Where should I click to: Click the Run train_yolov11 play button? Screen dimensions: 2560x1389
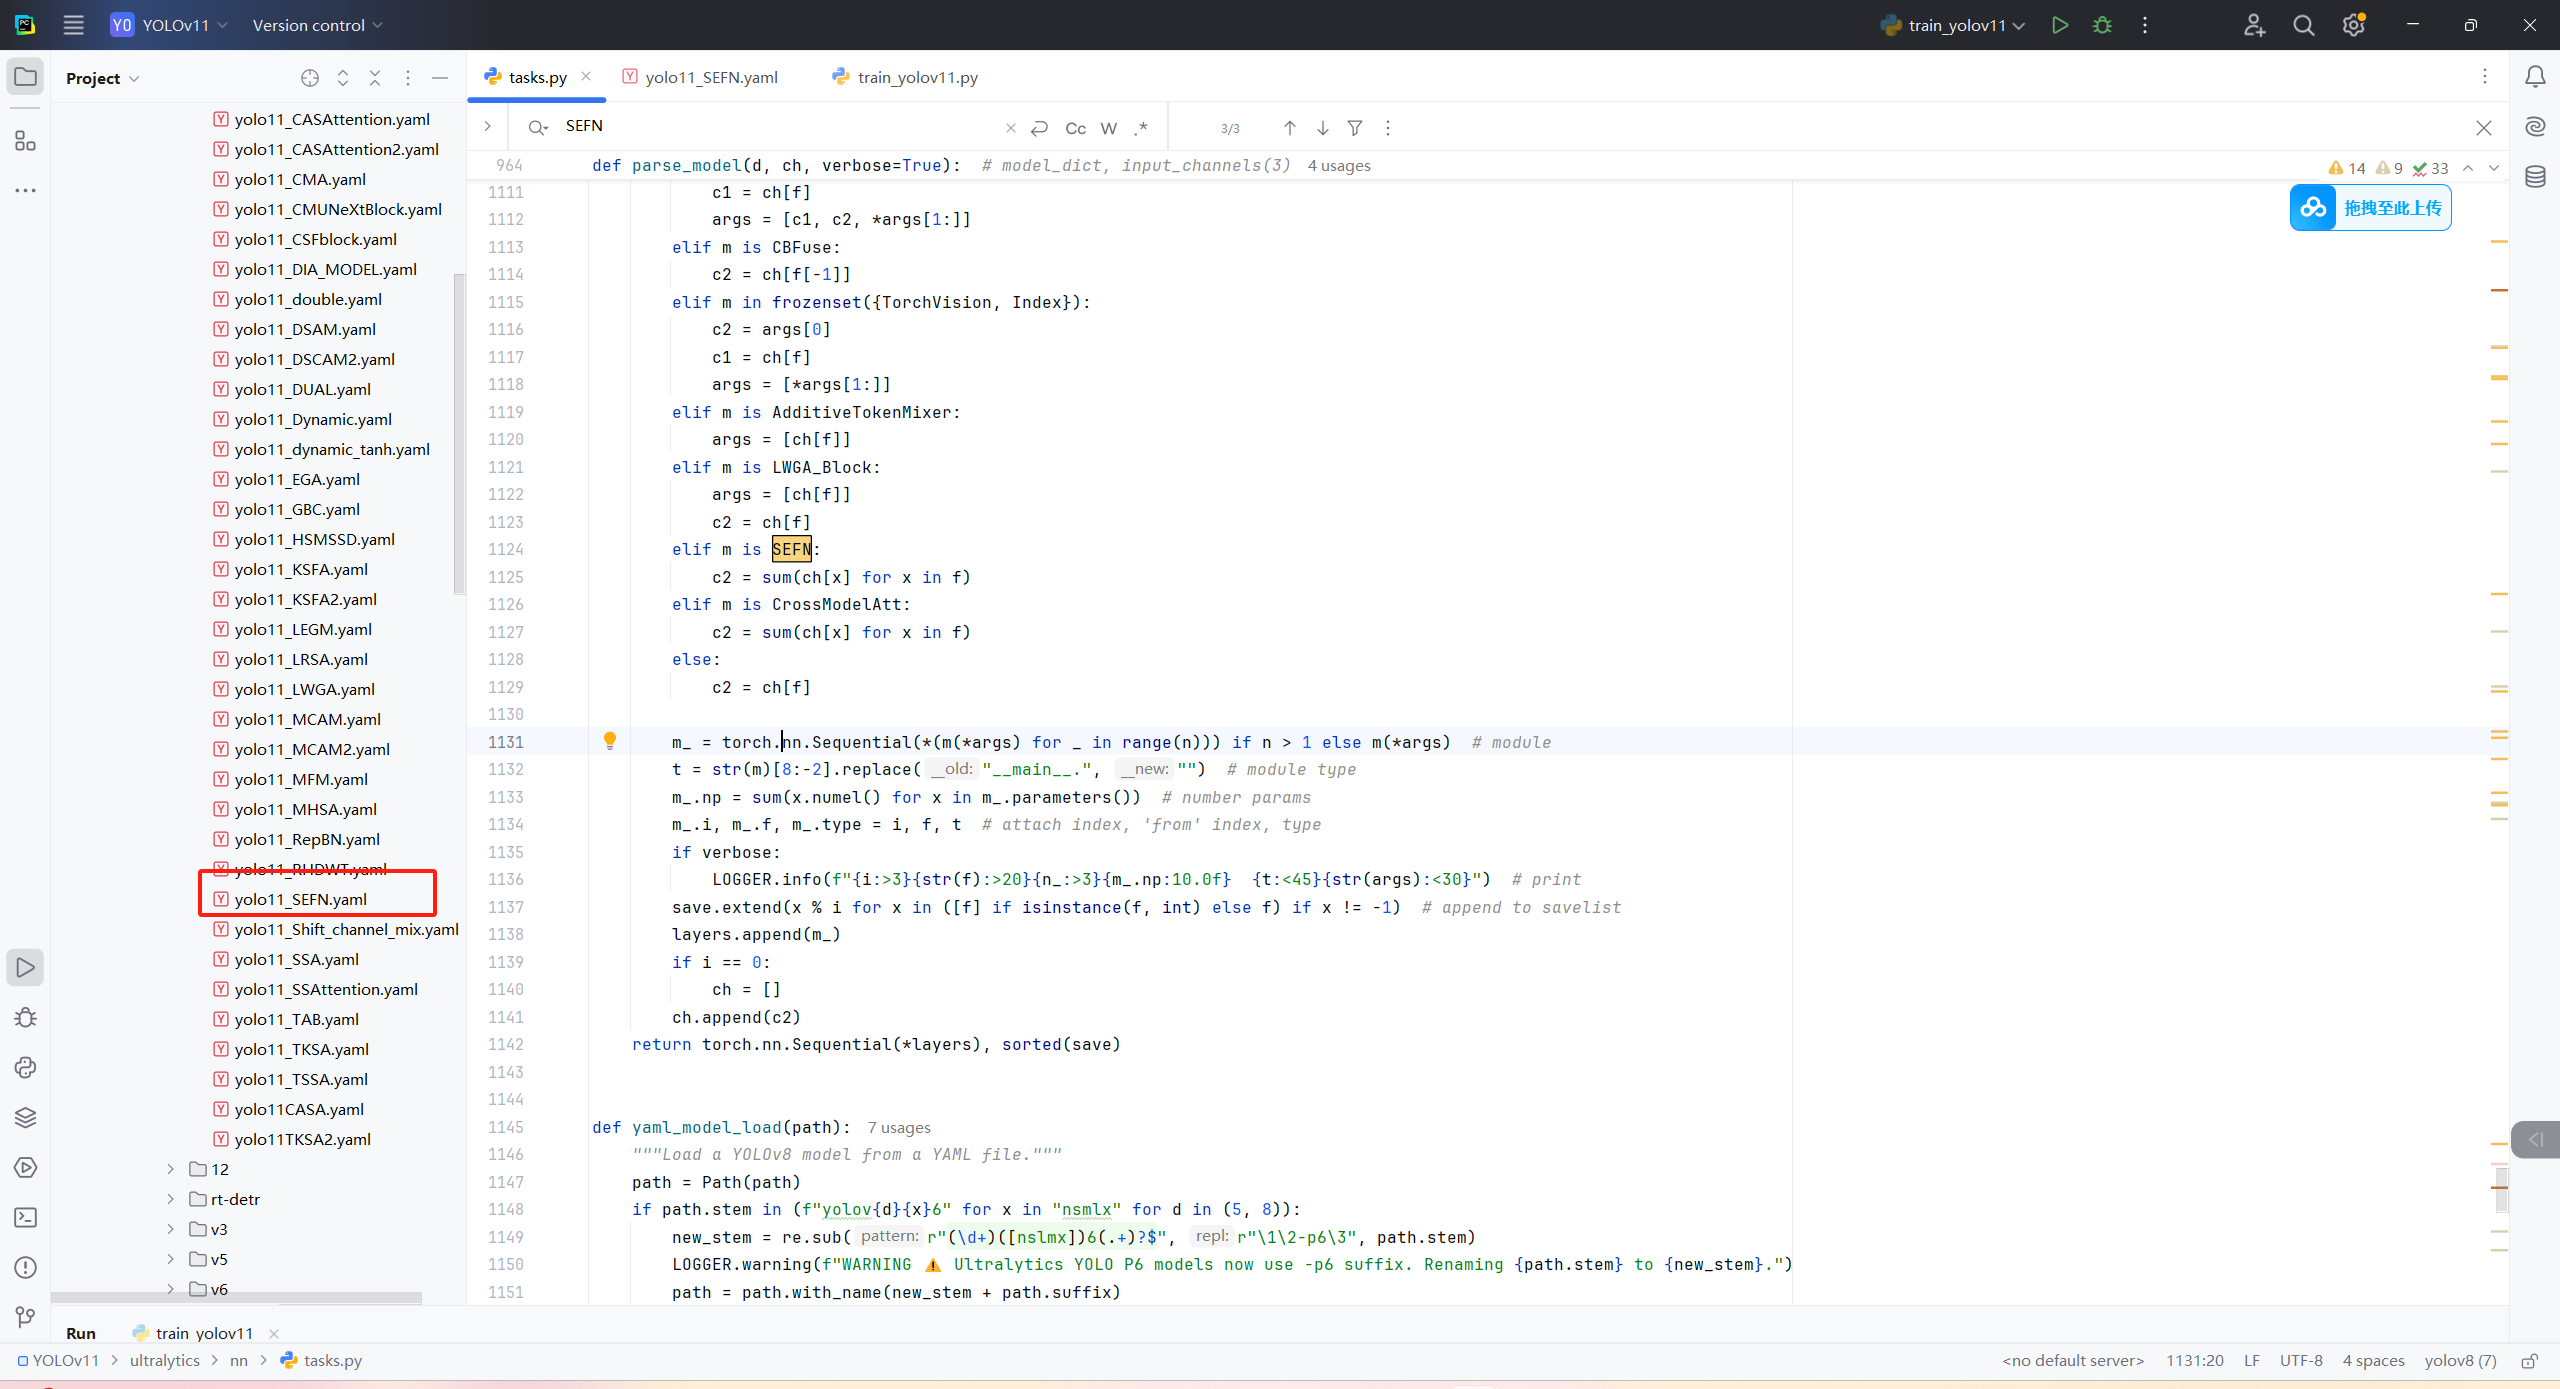pyautogui.click(x=2059, y=25)
